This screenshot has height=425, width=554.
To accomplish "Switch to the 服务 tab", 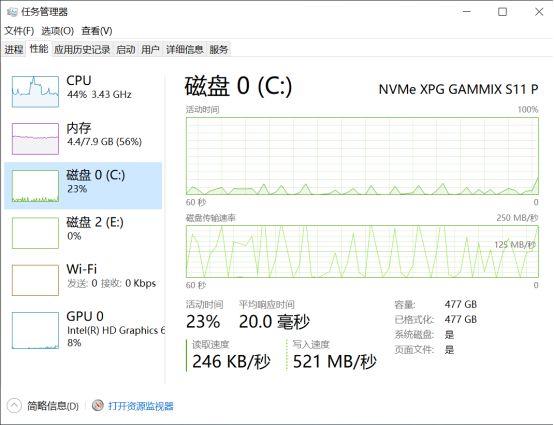I will (x=219, y=49).
